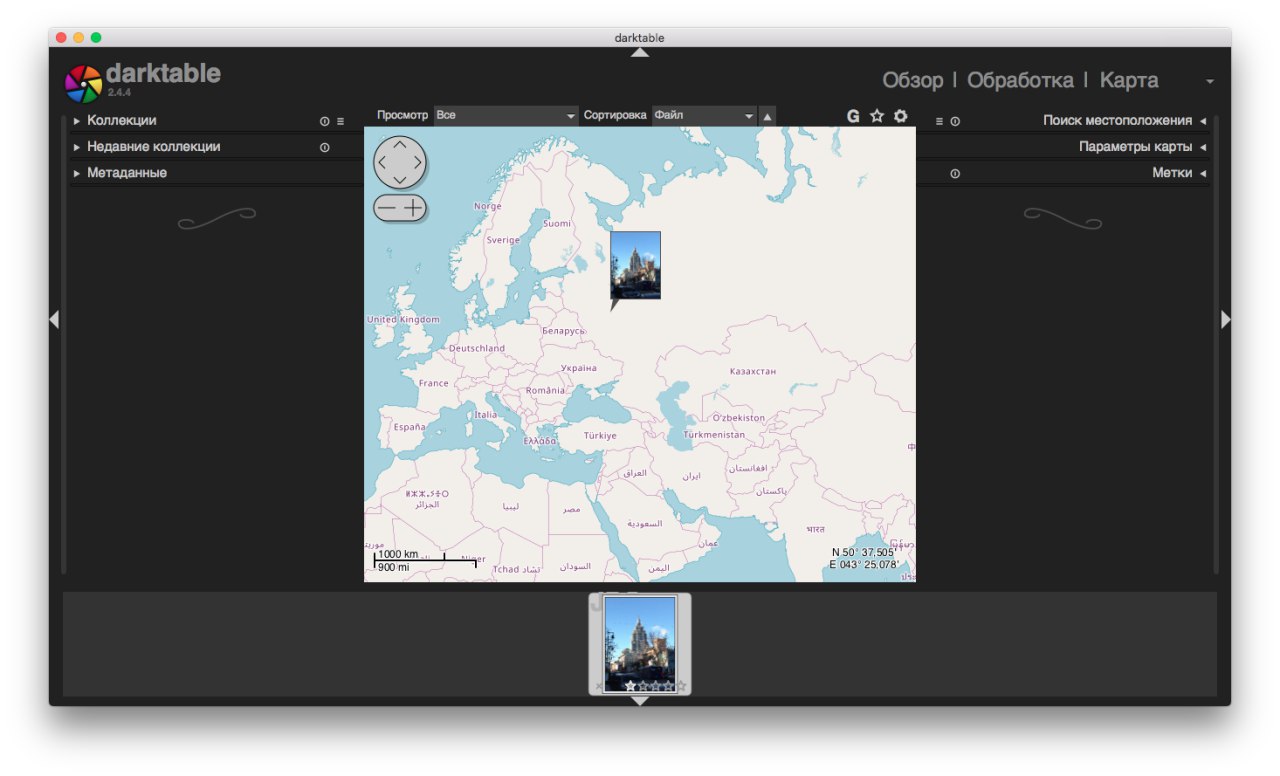Toggle the star overlay icon in the toolbar
Screen dimensions: 1280x776
coord(877,116)
